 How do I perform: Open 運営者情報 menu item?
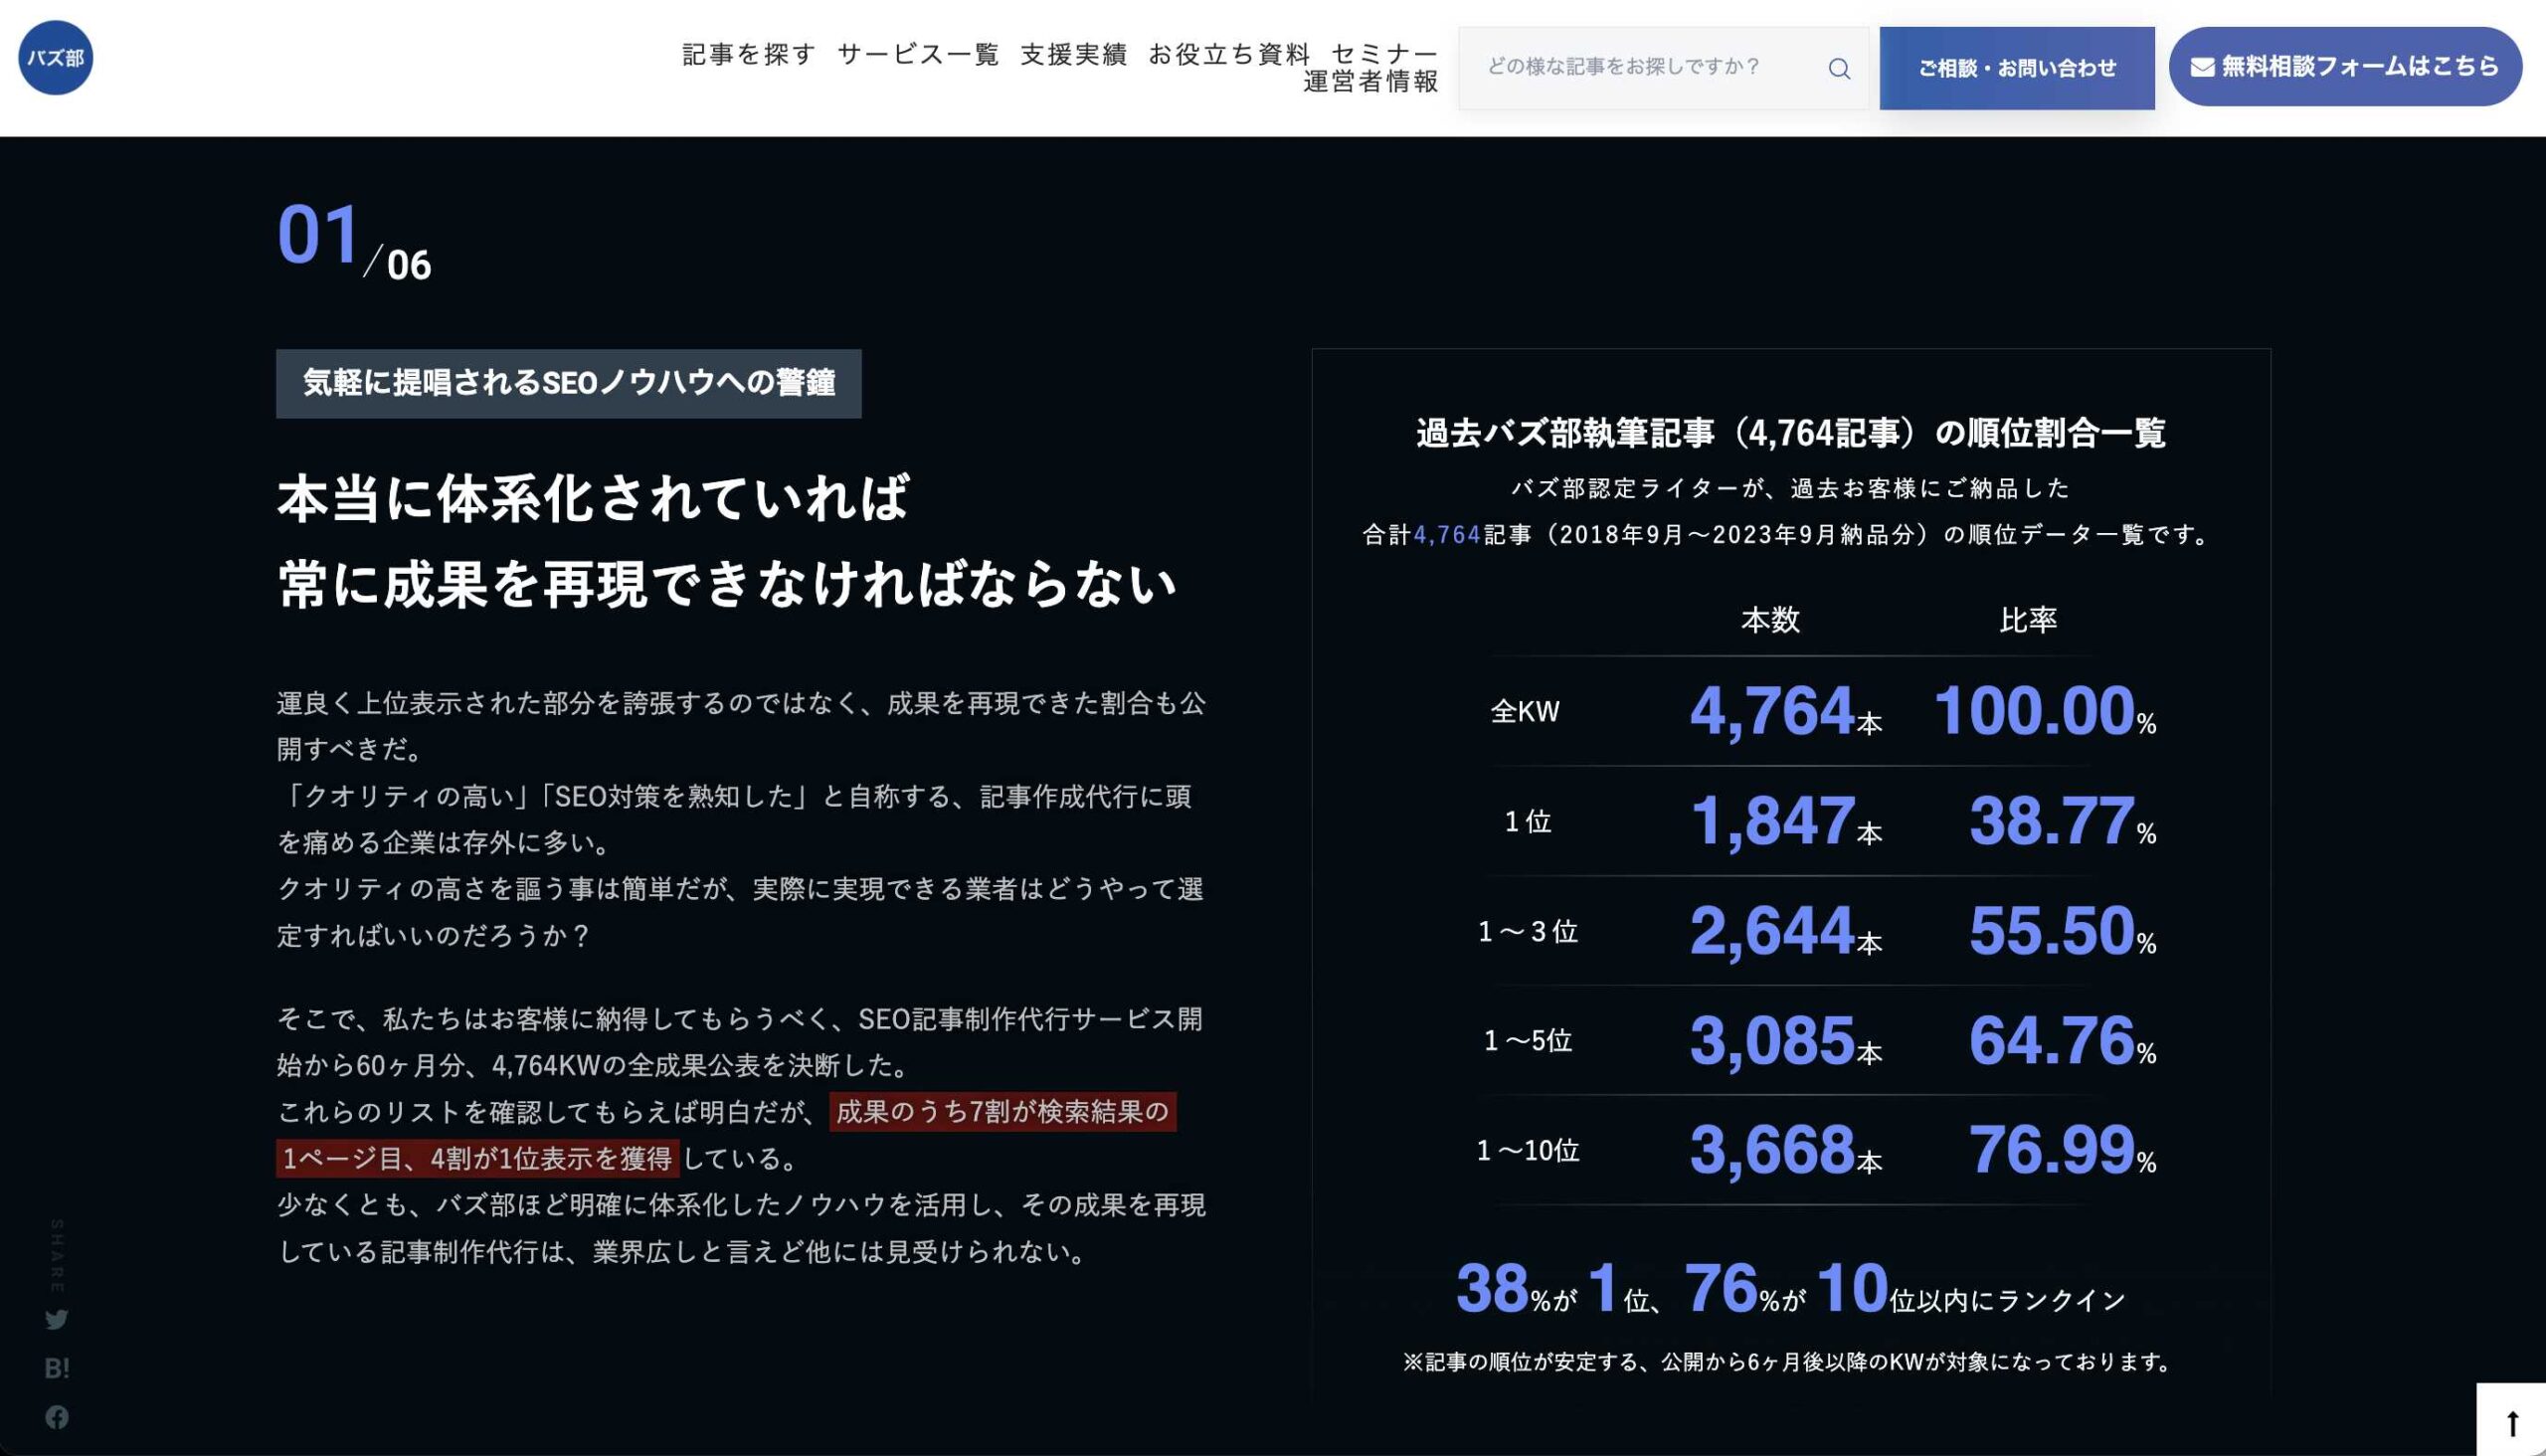coord(1370,82)
